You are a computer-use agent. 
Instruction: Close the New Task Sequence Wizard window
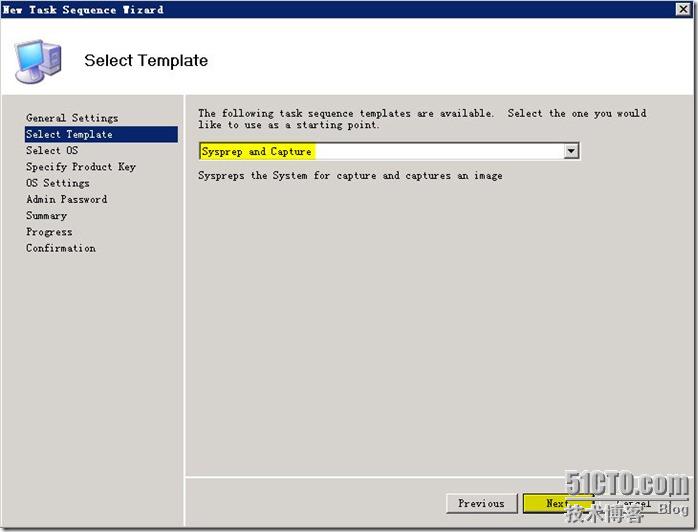[682, 9]
